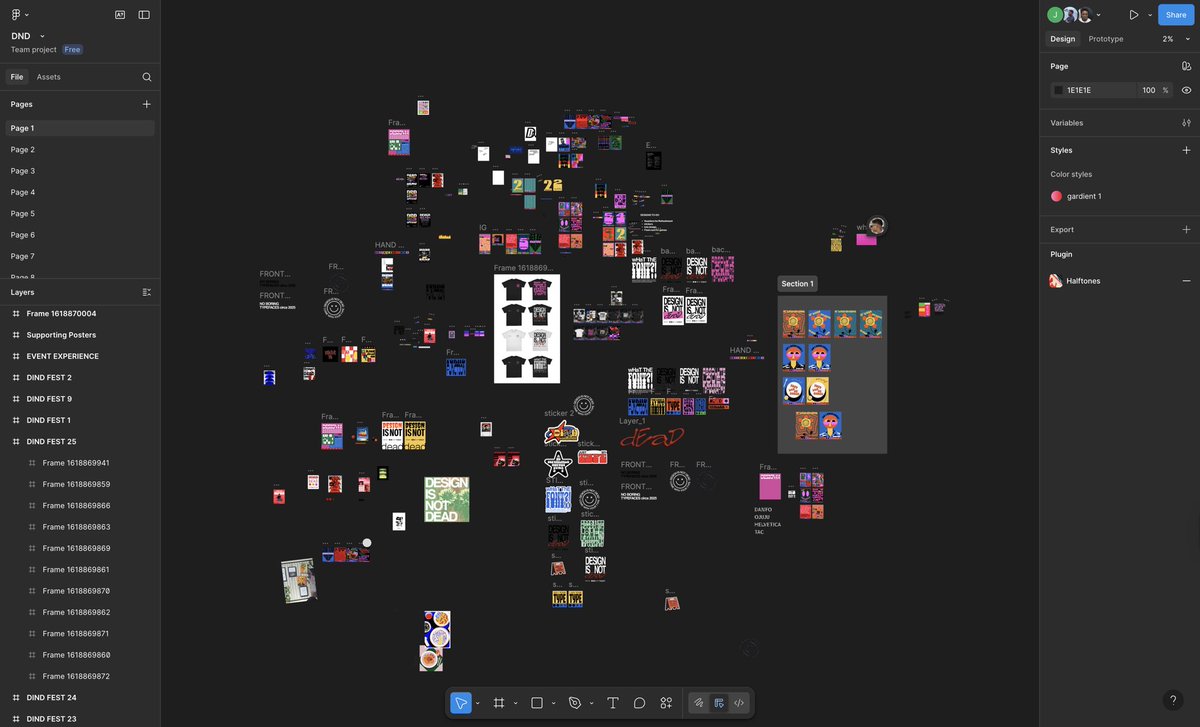This screenshot has height=727, width=1200.
Task: Open the collaborators list chevron
Action: point(1099,15)
